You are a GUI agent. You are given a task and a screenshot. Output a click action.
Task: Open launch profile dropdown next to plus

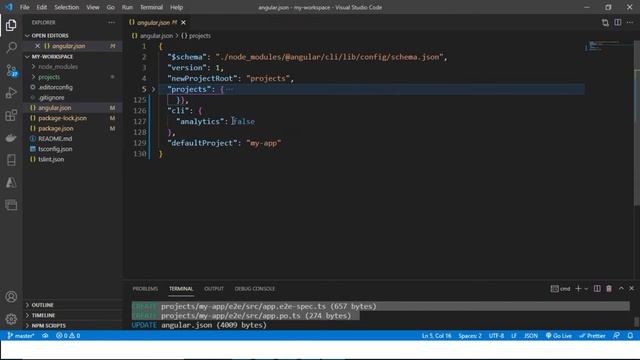pos(586,289)
